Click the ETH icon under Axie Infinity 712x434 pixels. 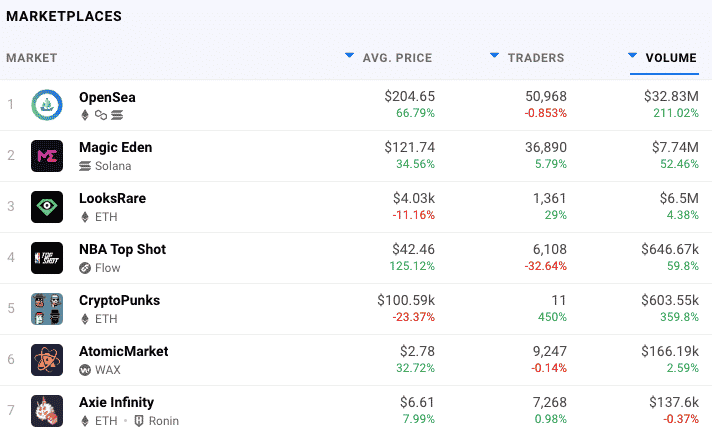click(84, 421)
